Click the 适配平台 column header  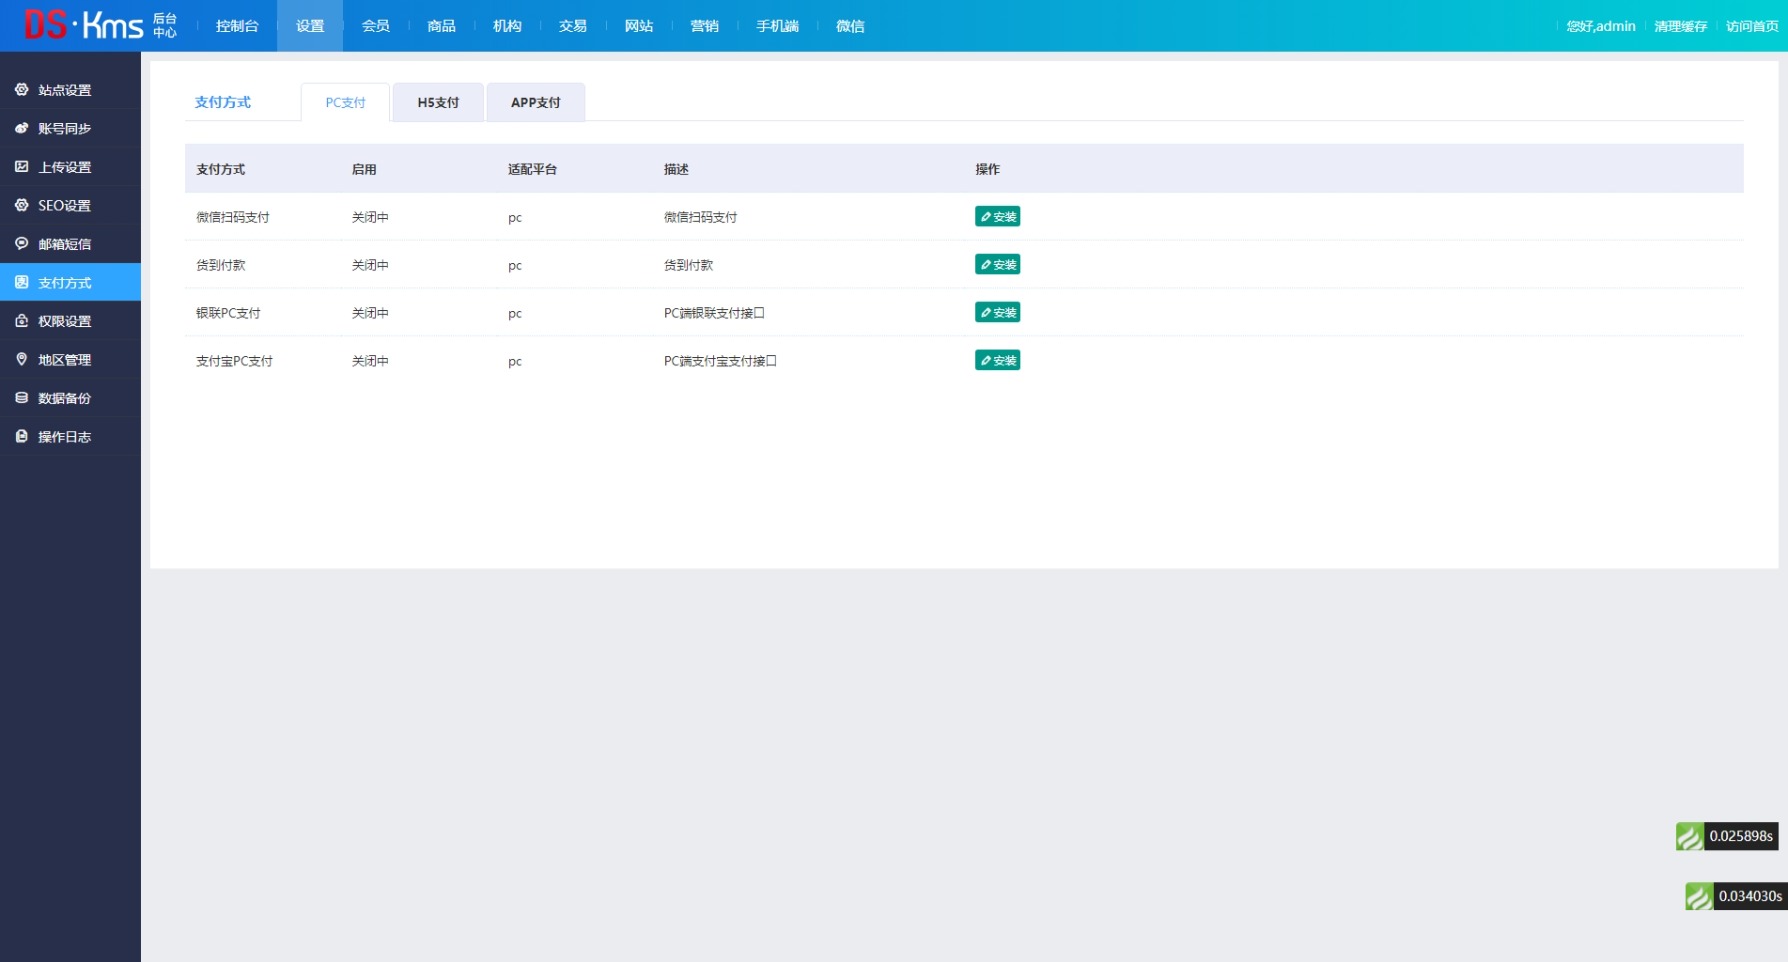[532, 169]
